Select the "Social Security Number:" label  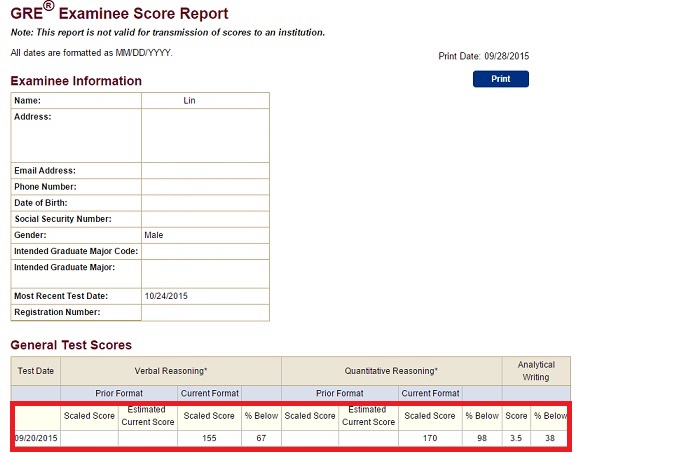(63, 219)
